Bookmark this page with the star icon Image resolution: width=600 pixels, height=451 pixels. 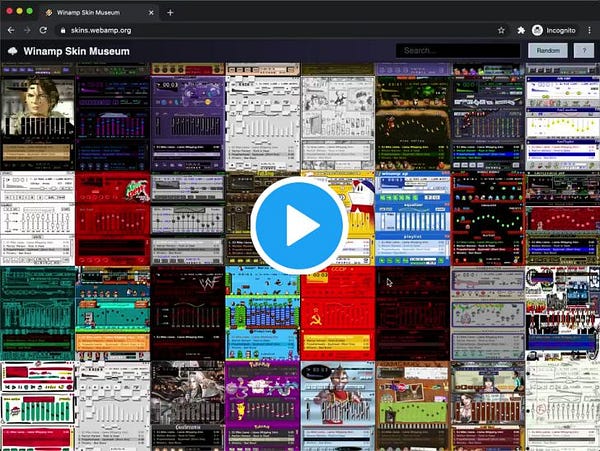tap(501, 30)
